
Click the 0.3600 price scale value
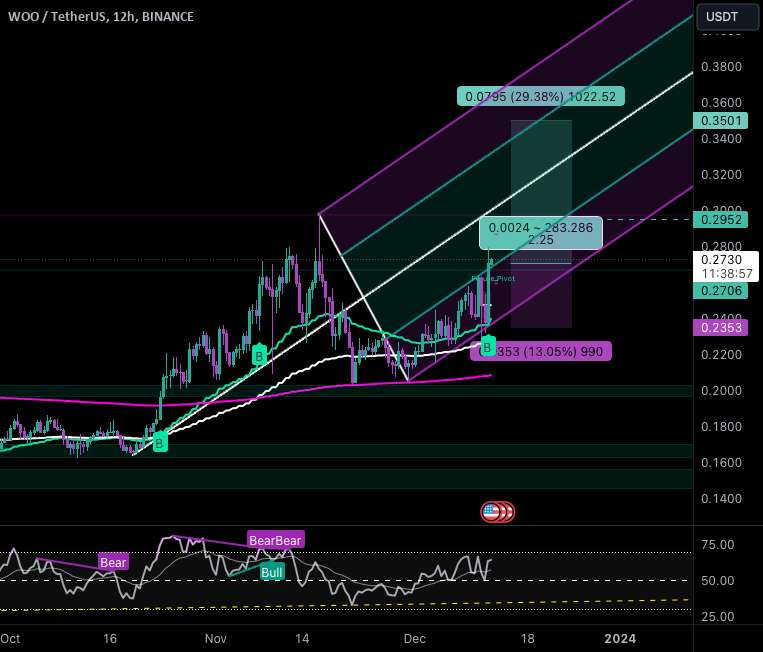(721, 102)
